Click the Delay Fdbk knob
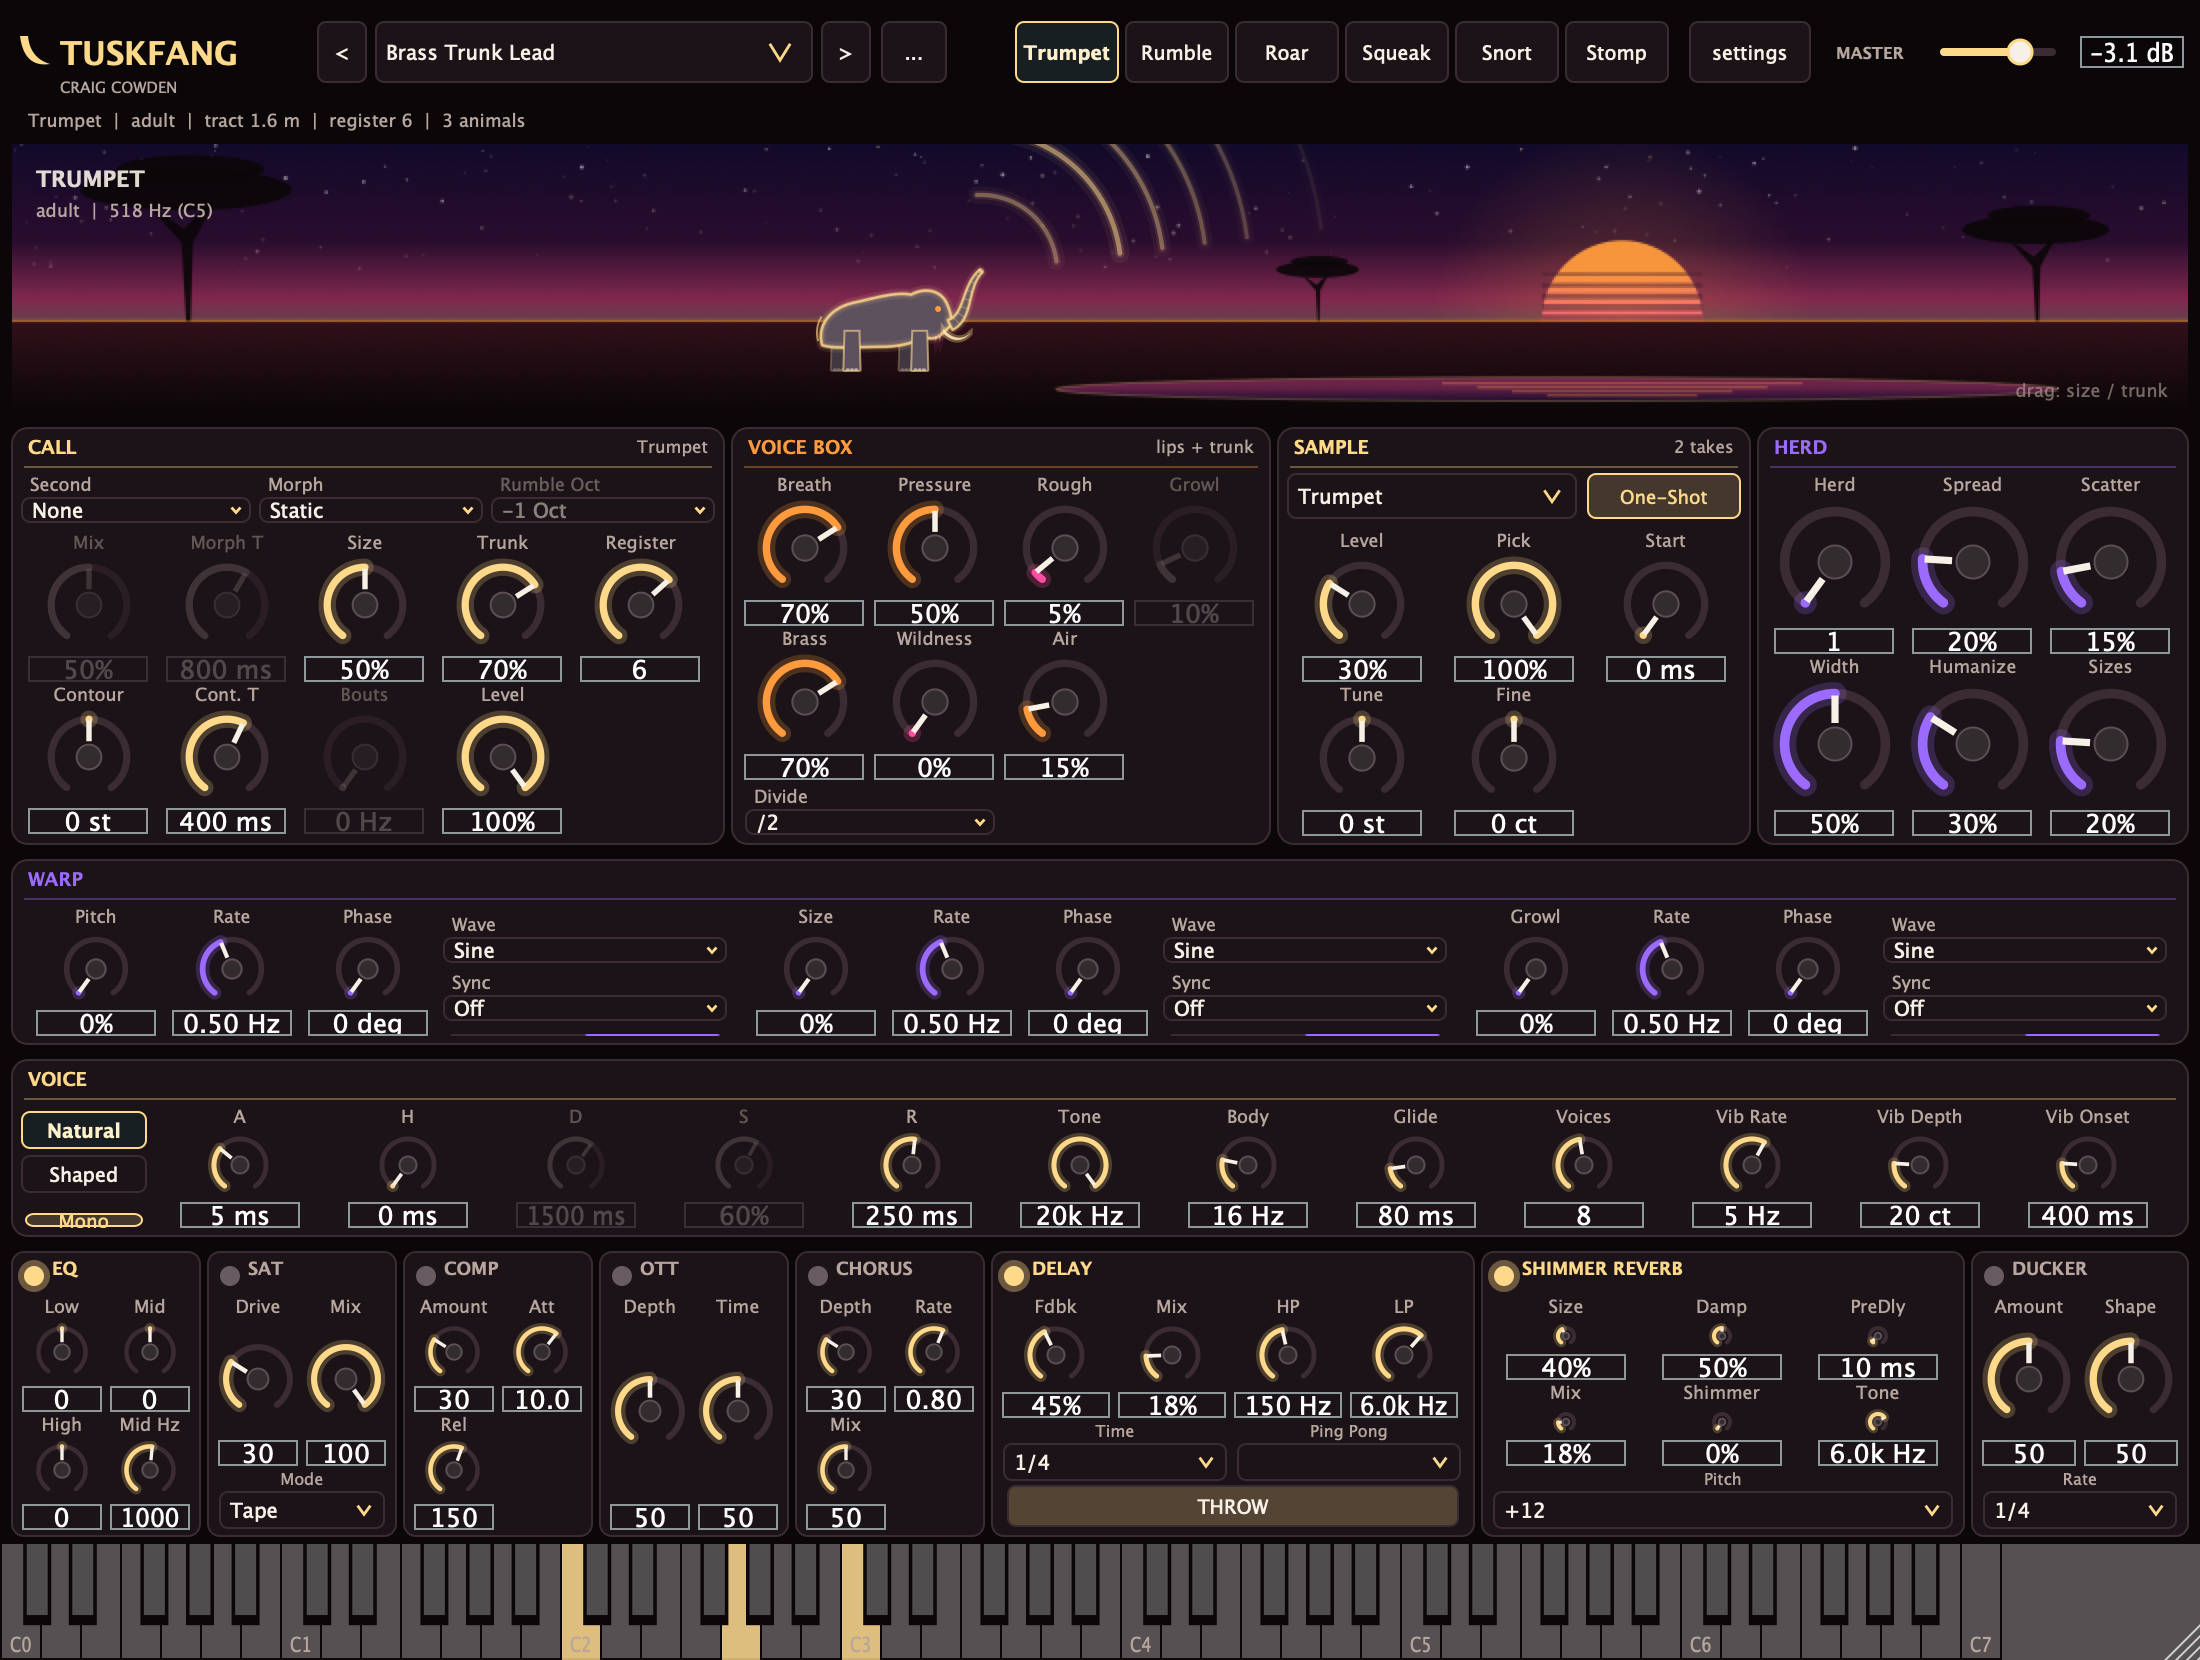Screen dimensions: 2200x1660 click(x=1055, y=1355)
